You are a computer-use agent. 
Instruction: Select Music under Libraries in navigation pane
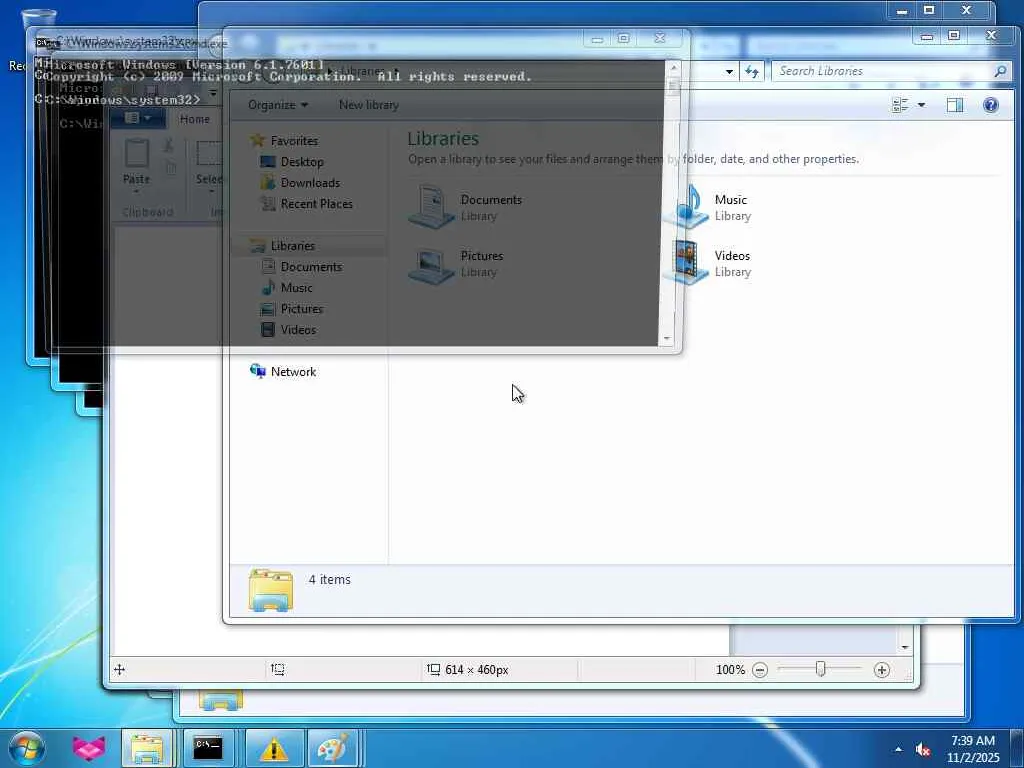(x=287, y=287)
